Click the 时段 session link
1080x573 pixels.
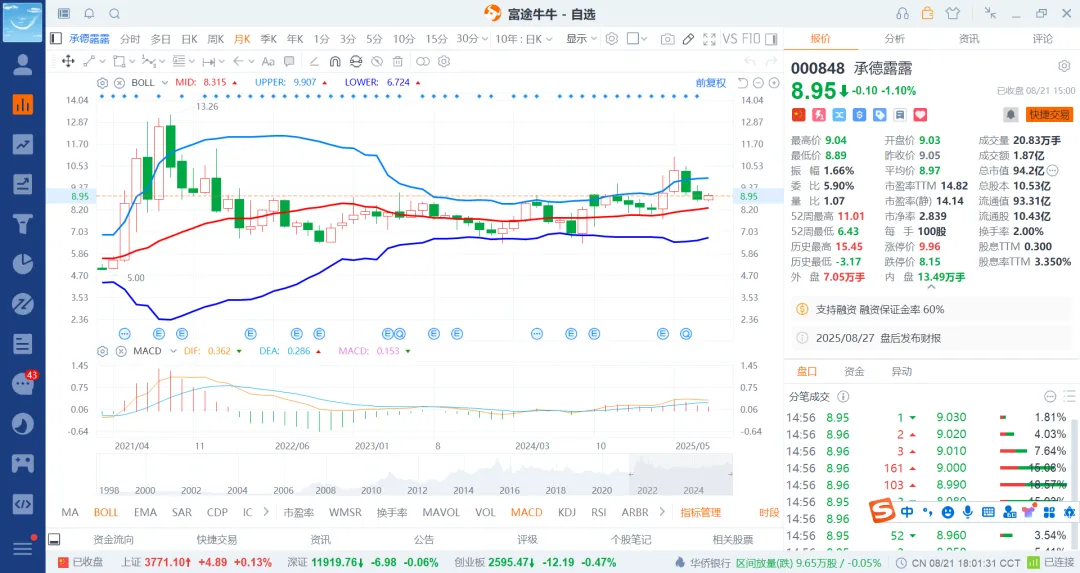click(x=769, y=512)
